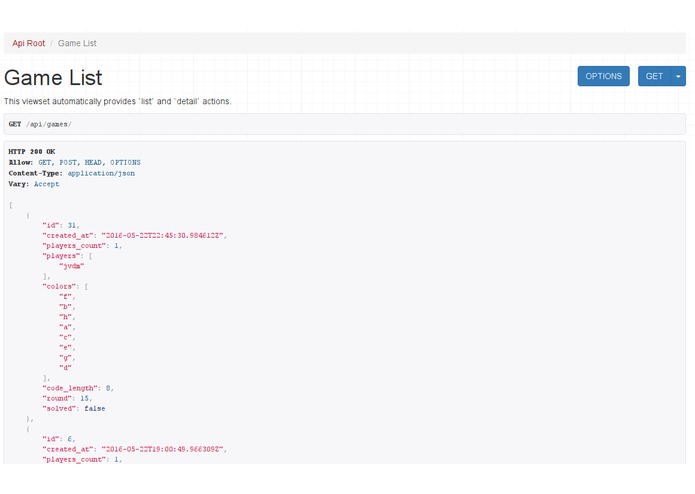Click the "jvdm" player name

point(72,266)
